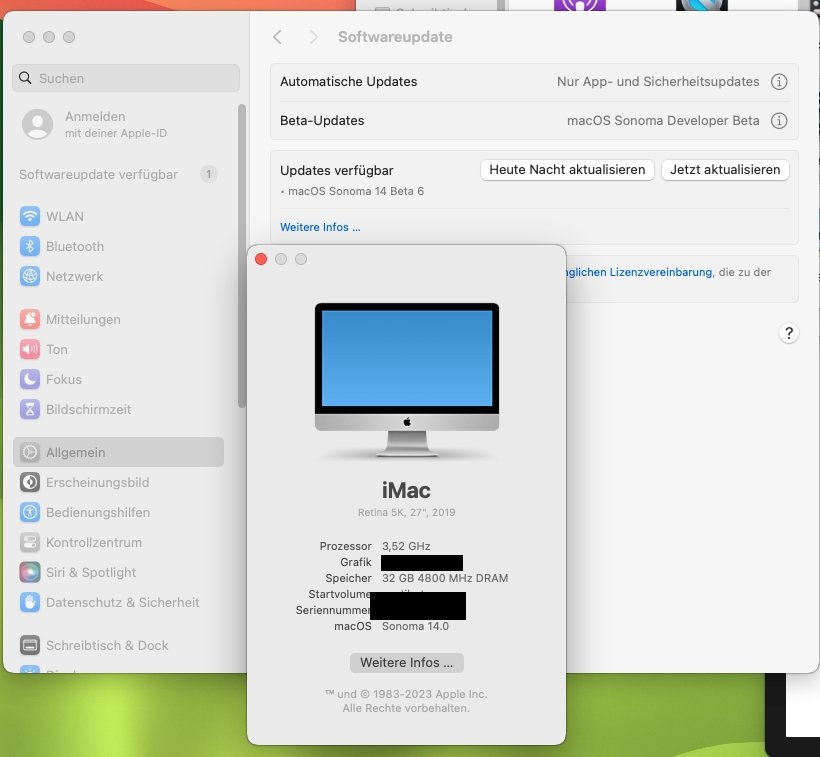
Task: Click the update count badge 1
Action: [x=209, y=174]
